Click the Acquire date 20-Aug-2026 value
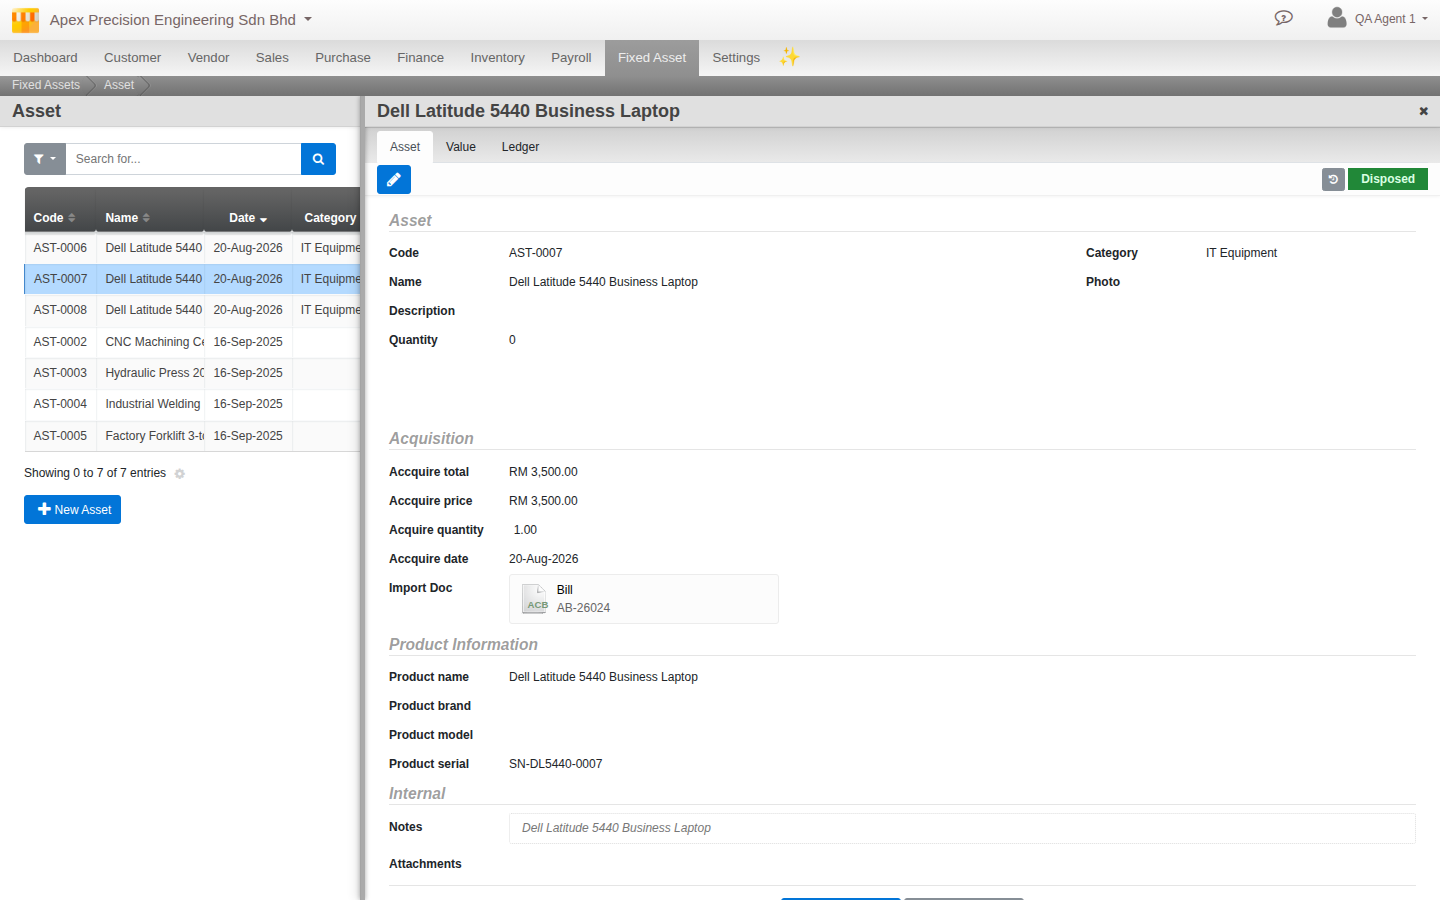The width and height of the screenshot is (1440, 900). click(x=543, y=559)
